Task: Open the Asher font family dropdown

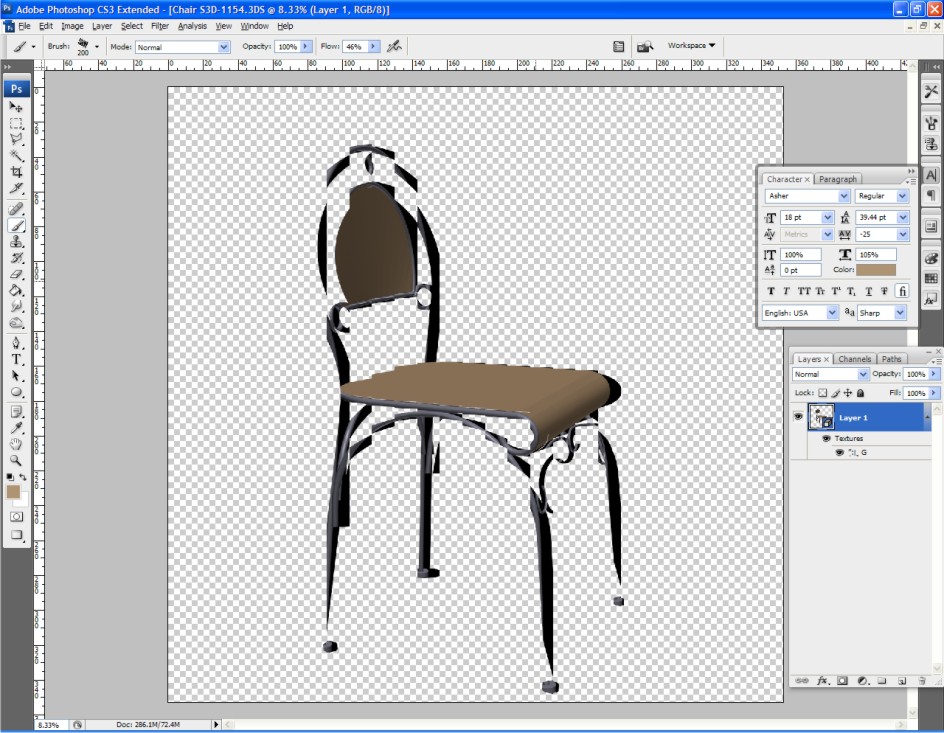Action: pos(843,196)
